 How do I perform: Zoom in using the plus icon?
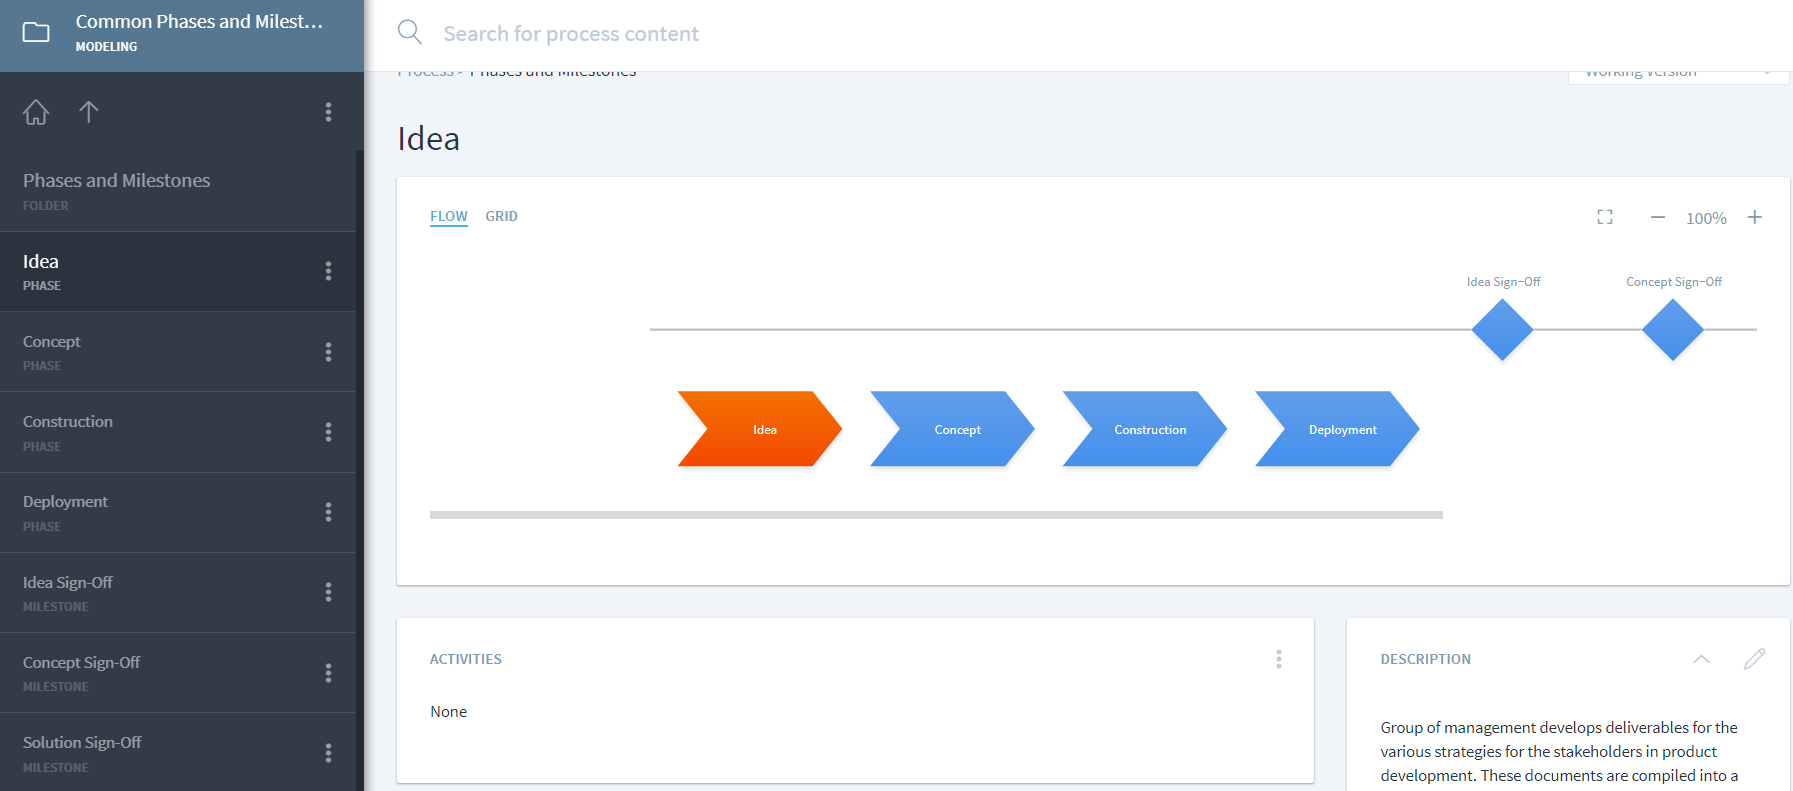tap(1755, 217)
